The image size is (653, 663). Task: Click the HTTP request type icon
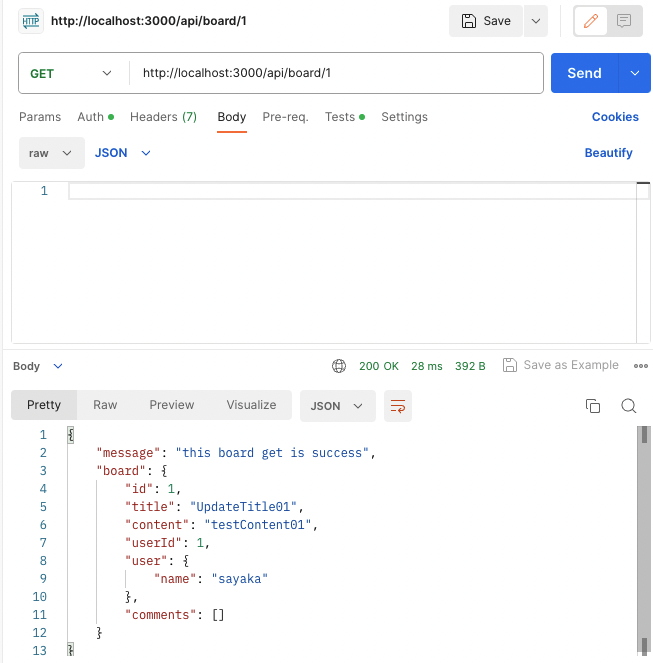point(31,21)
